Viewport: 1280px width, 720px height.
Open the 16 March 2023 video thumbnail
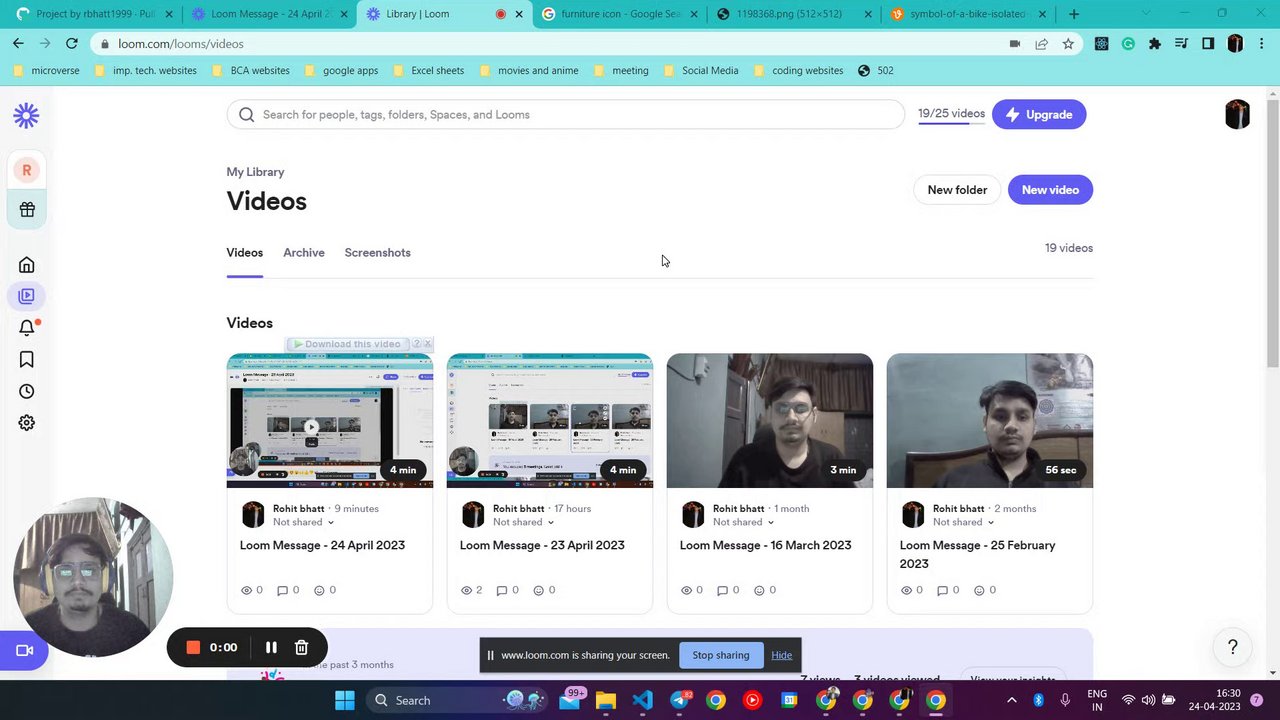pos(770,421)
